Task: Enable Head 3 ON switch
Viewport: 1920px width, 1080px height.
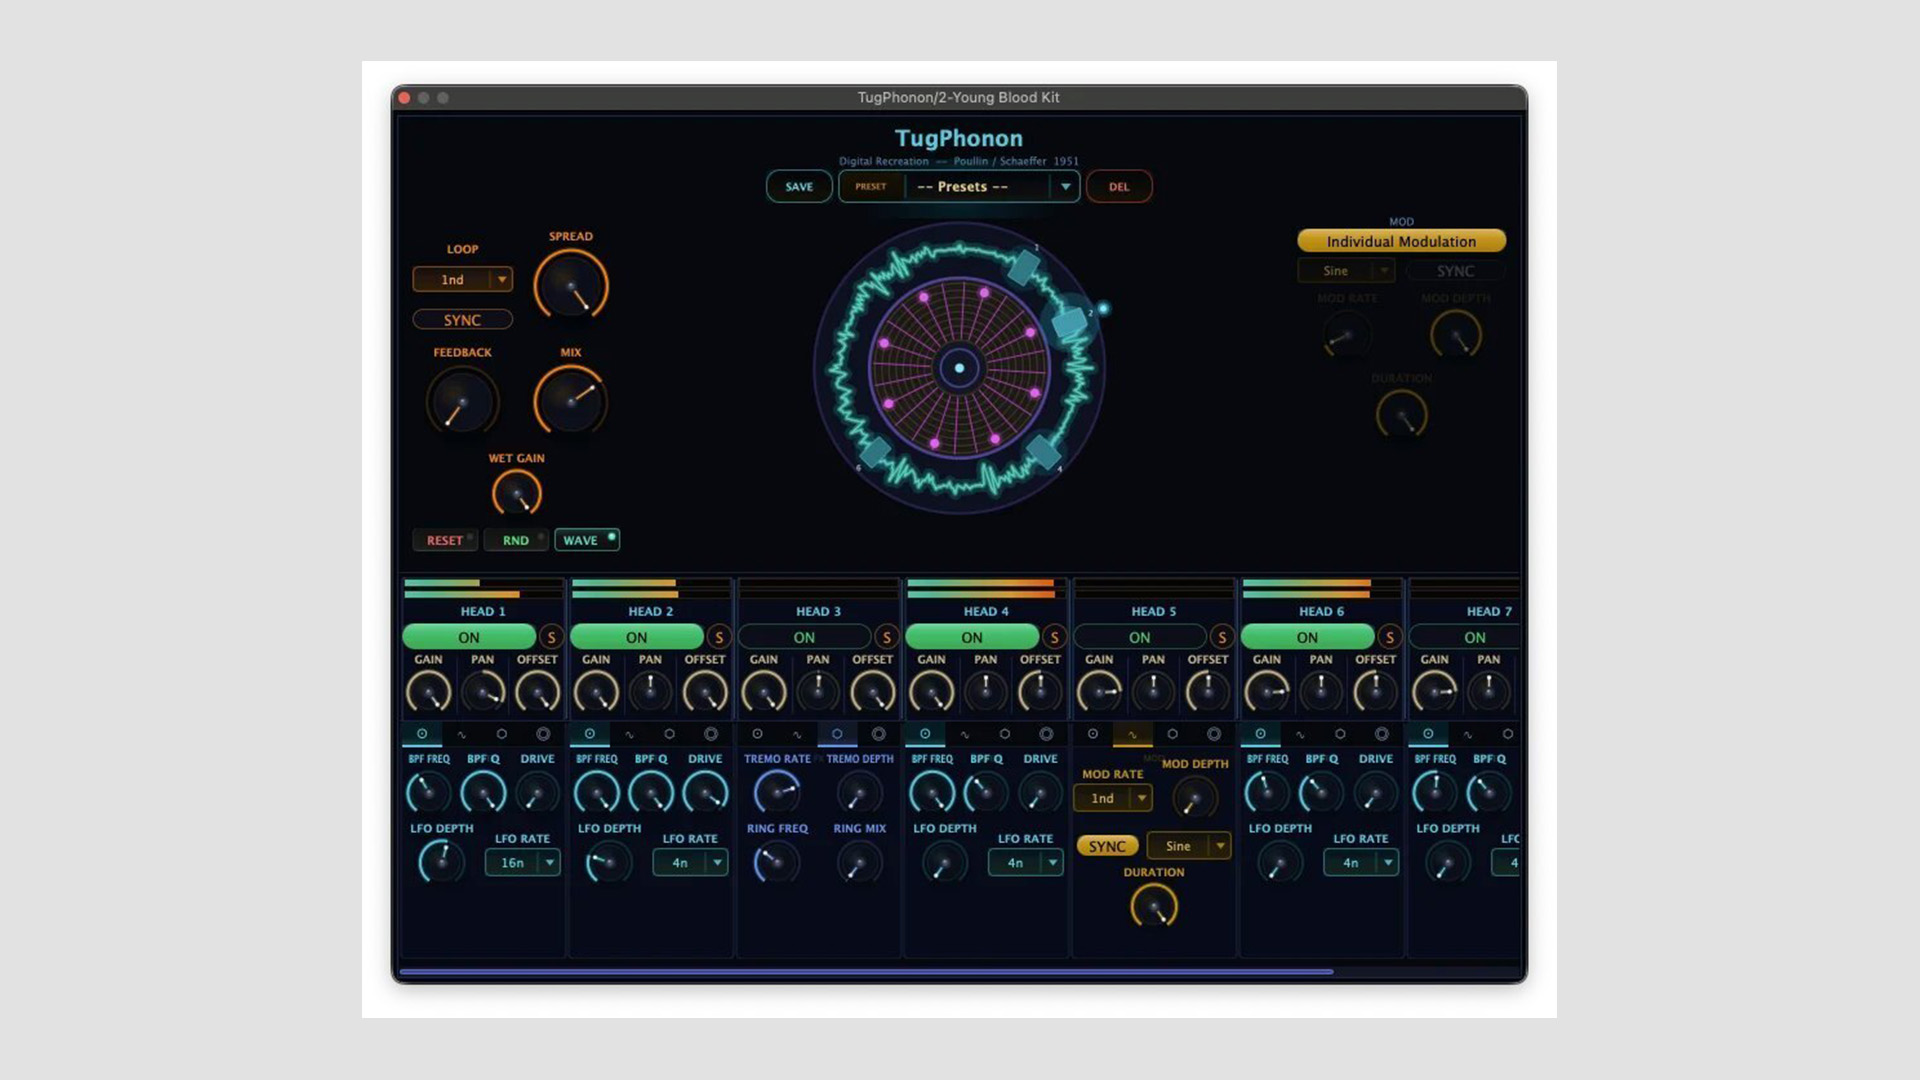Action: pyautogui.click(x=804, y=637)
